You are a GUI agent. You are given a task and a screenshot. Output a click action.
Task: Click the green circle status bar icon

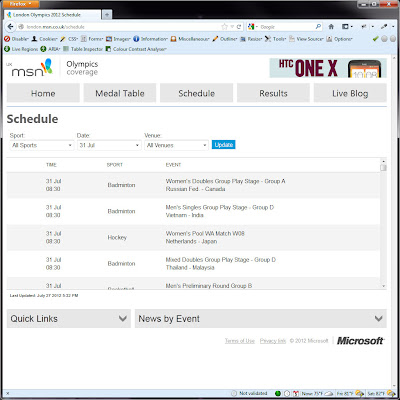click(x=278, y=393)
